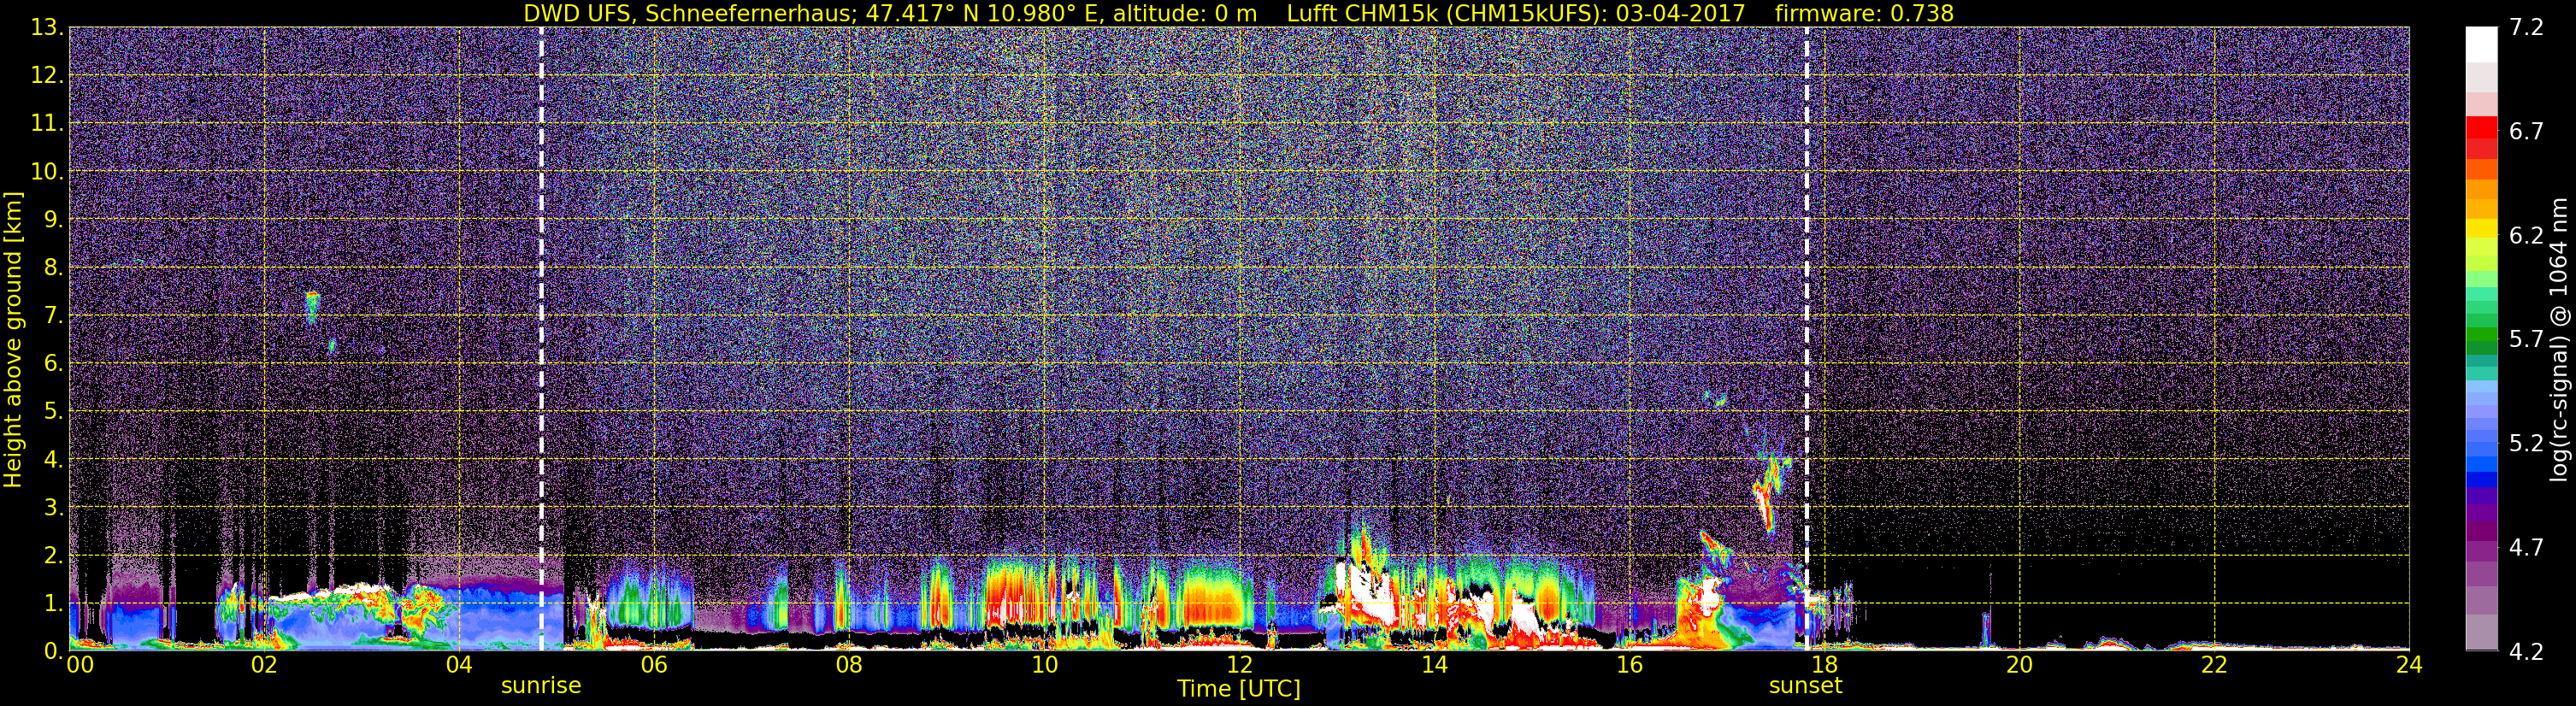Click the 16 time axis tick label
This screenshot has width=2576, height=706.
(1629, 665)
